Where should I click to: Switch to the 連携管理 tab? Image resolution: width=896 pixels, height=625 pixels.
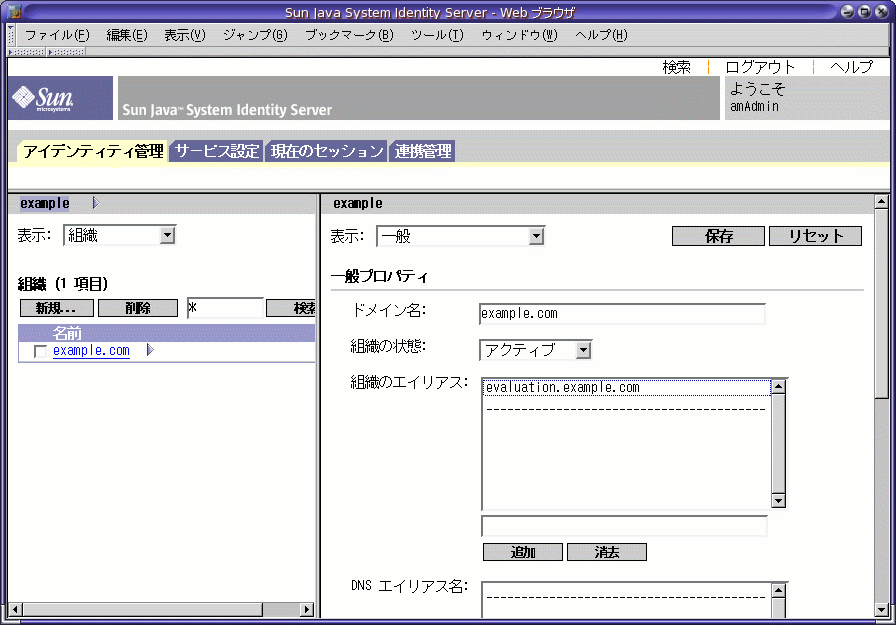click(422, 151)
